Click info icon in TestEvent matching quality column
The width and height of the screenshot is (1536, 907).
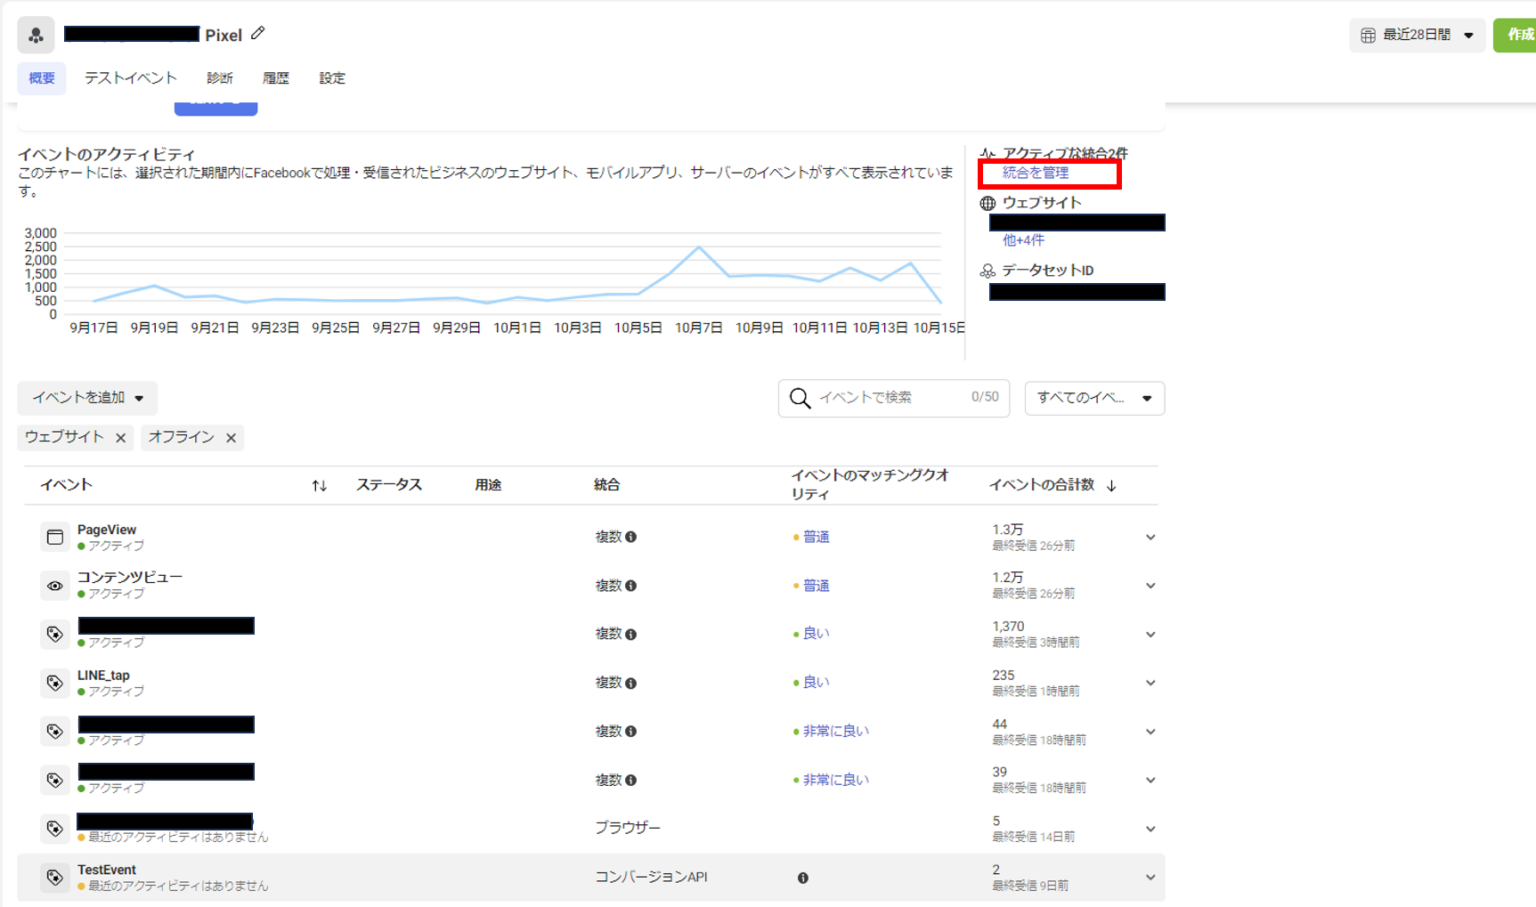point(803,878)
